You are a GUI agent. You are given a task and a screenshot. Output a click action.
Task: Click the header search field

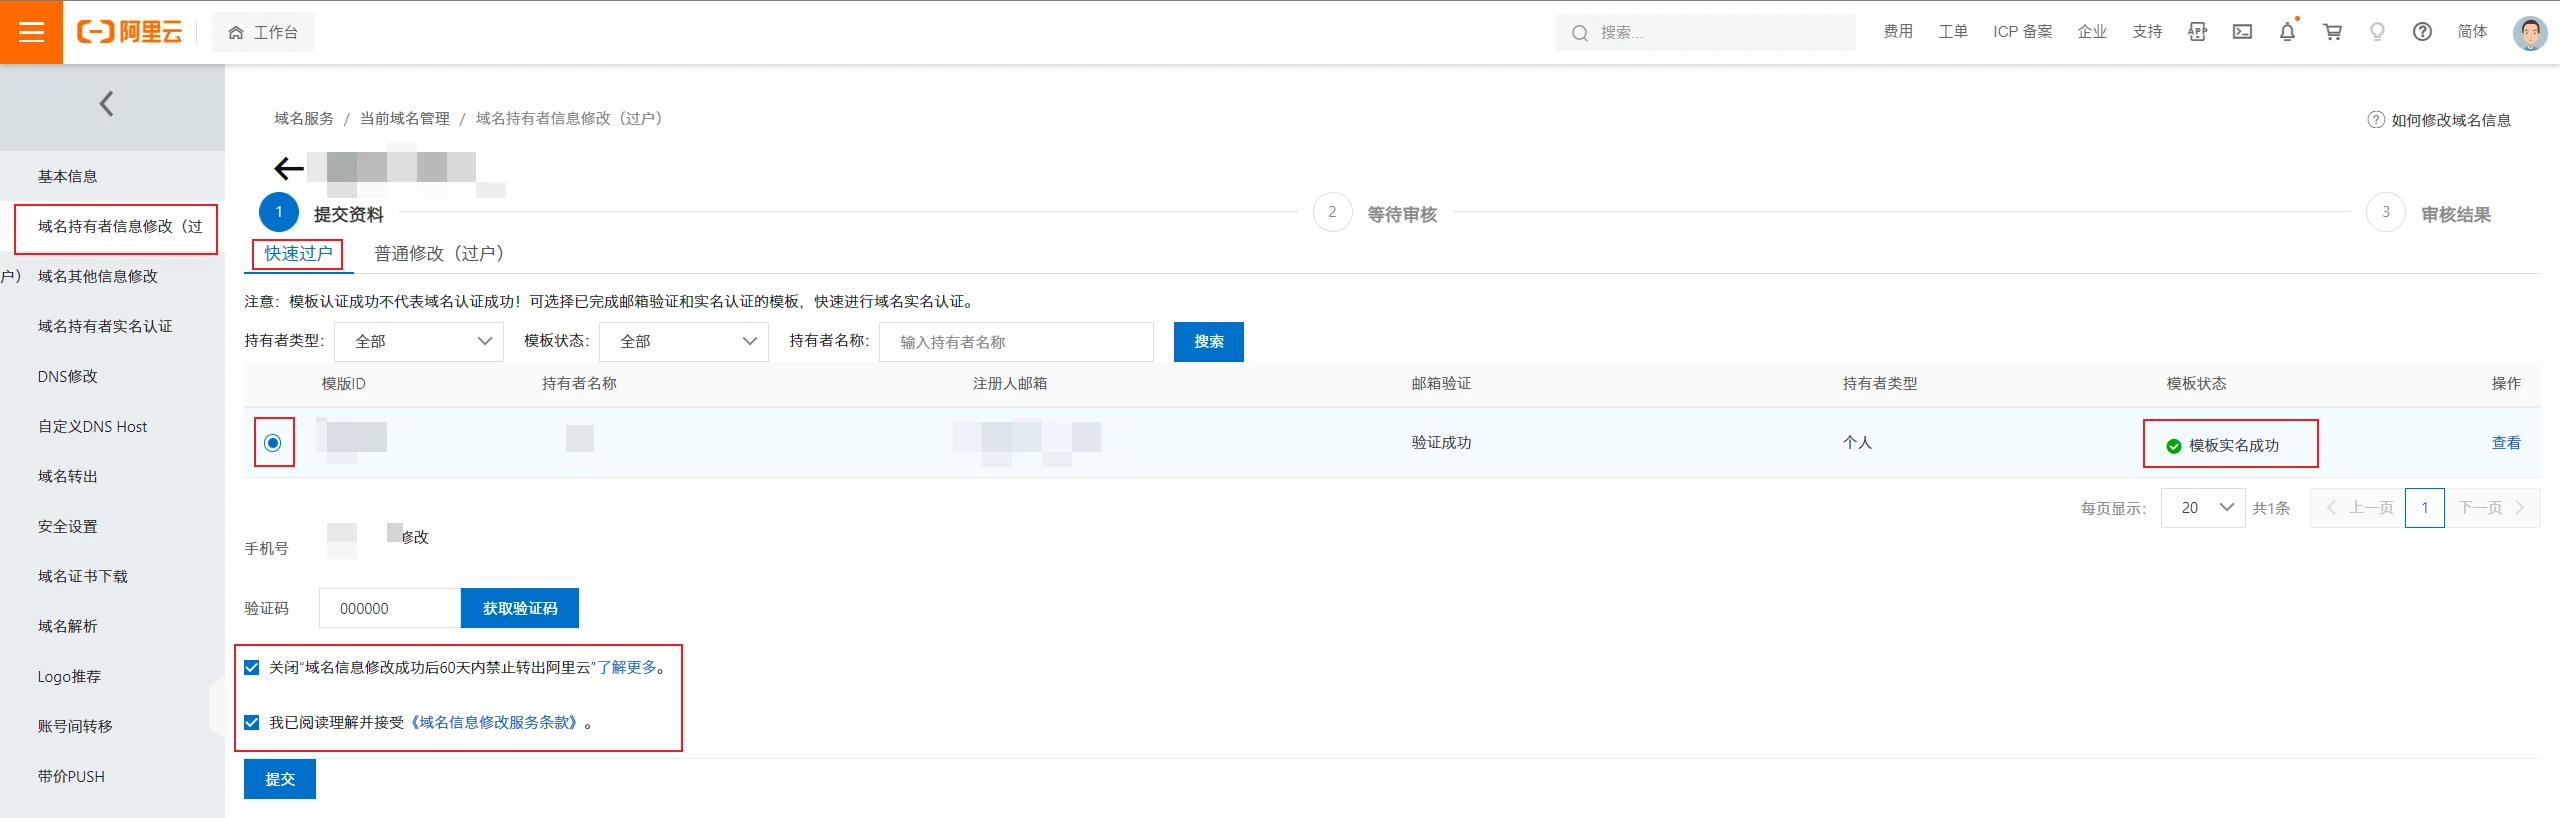coord(1705,32)
